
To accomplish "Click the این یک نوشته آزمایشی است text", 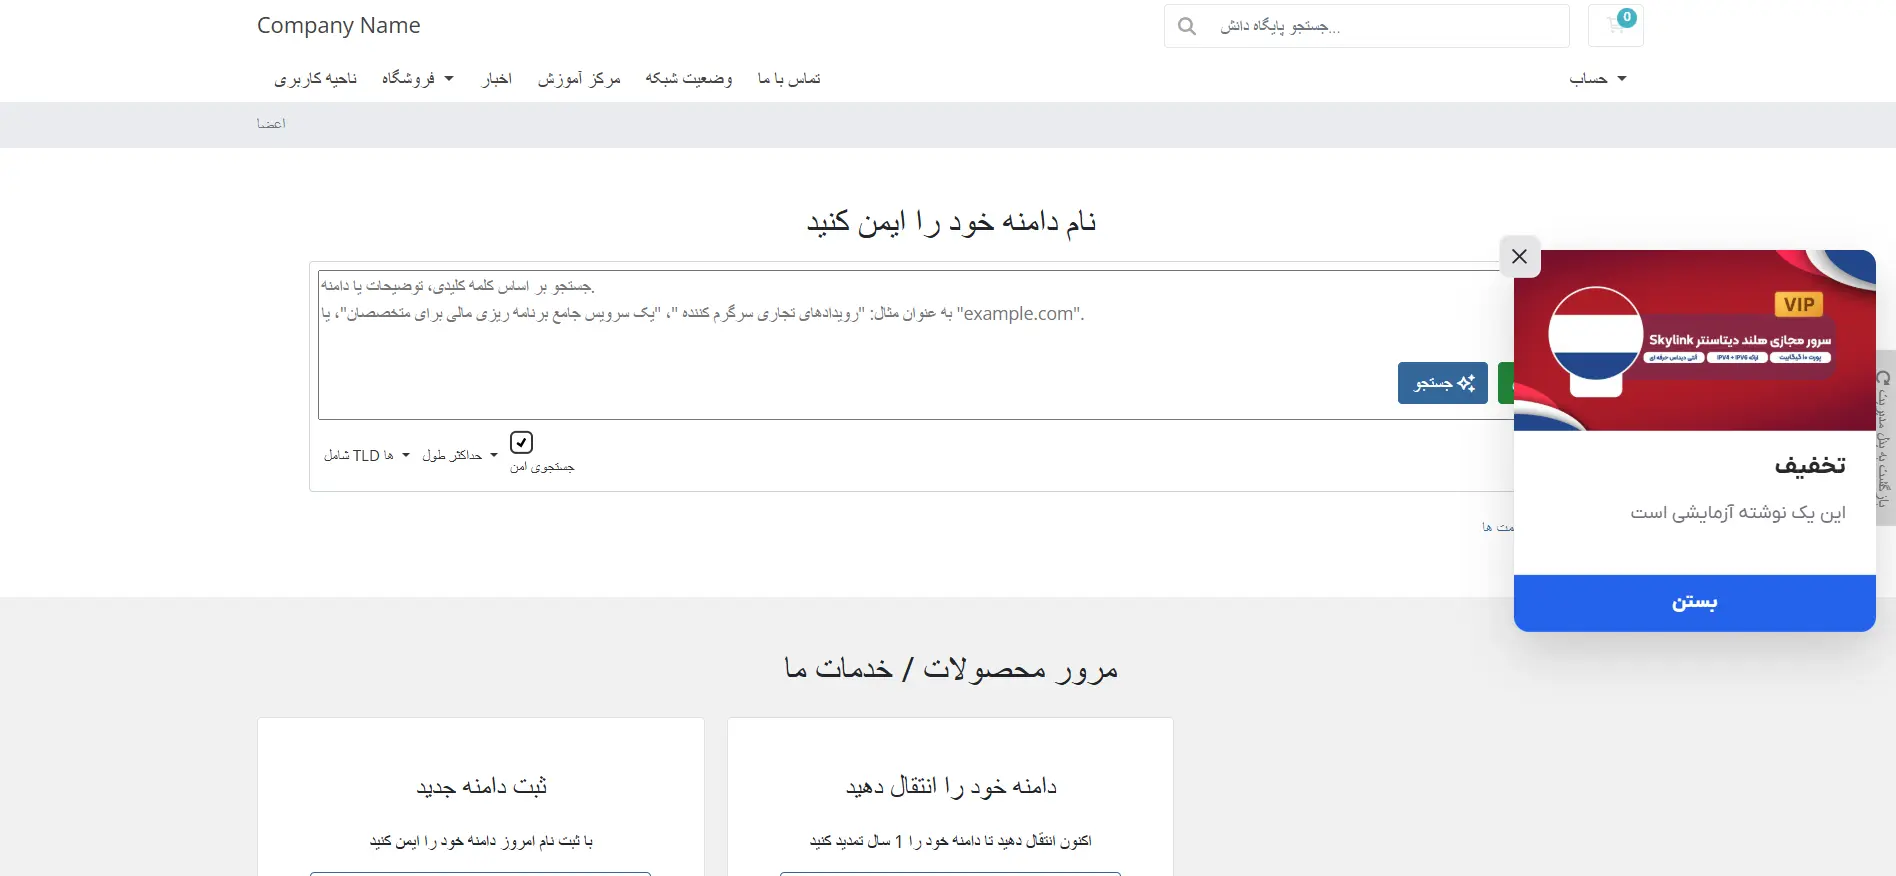I will pyautogui.click(x=1738, y=512).
